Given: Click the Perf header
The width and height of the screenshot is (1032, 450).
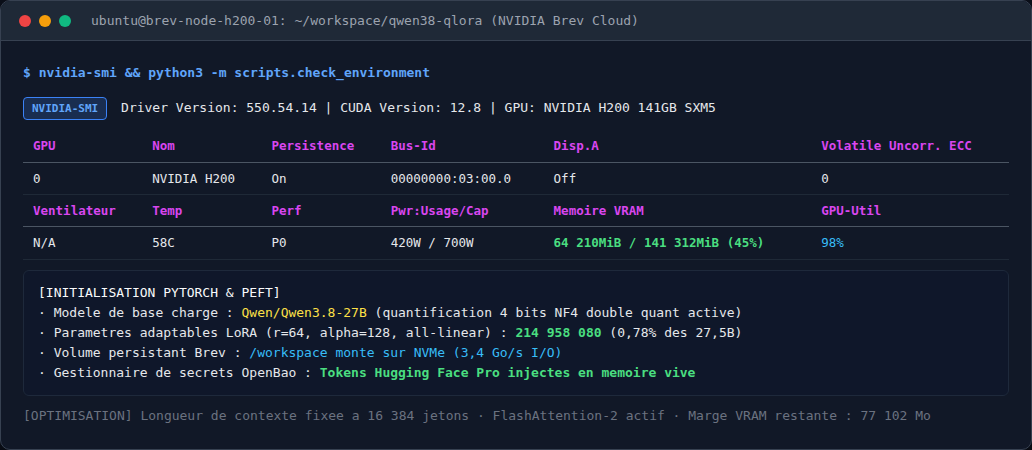Looking at the screenshot, I should [286, 211].
